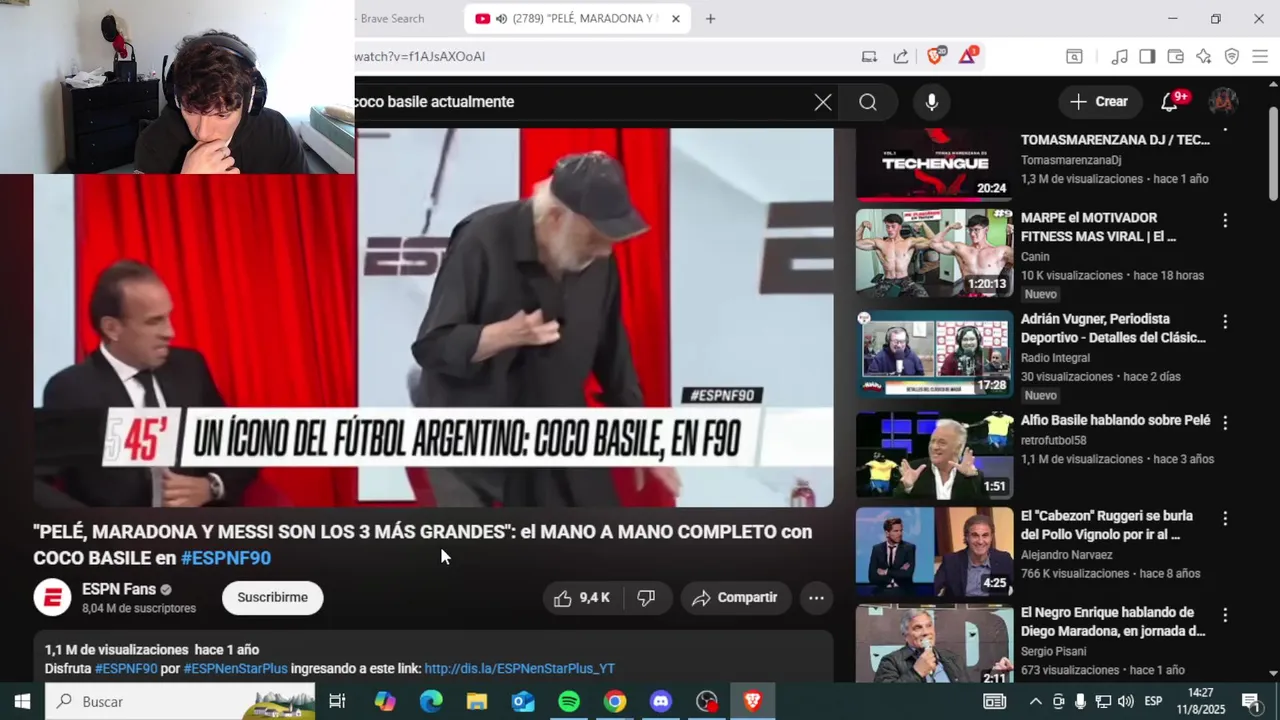The image size is (1280, 720).
Task: Click the Brave Shields lion icon in the address bar
Action: (x=935, y=56)
